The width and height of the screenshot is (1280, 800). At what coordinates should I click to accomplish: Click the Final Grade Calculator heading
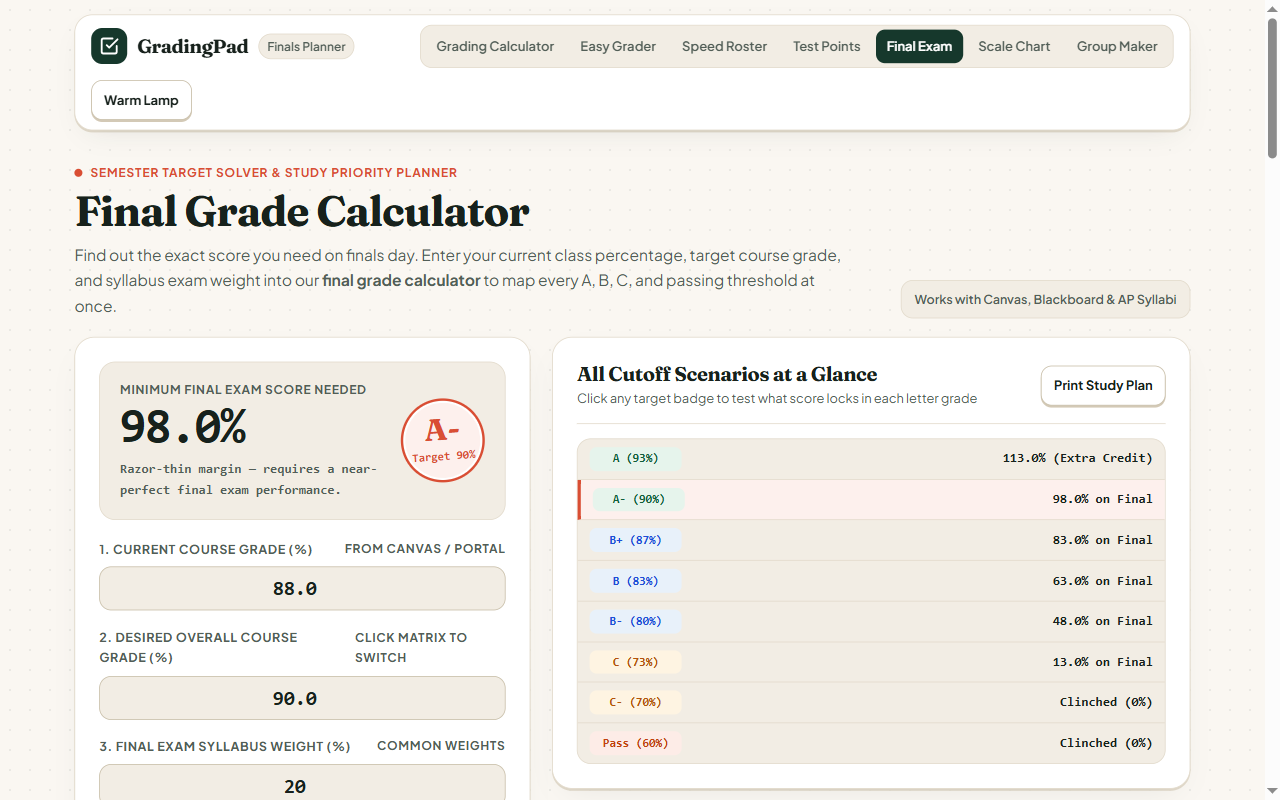click(302, 212)
